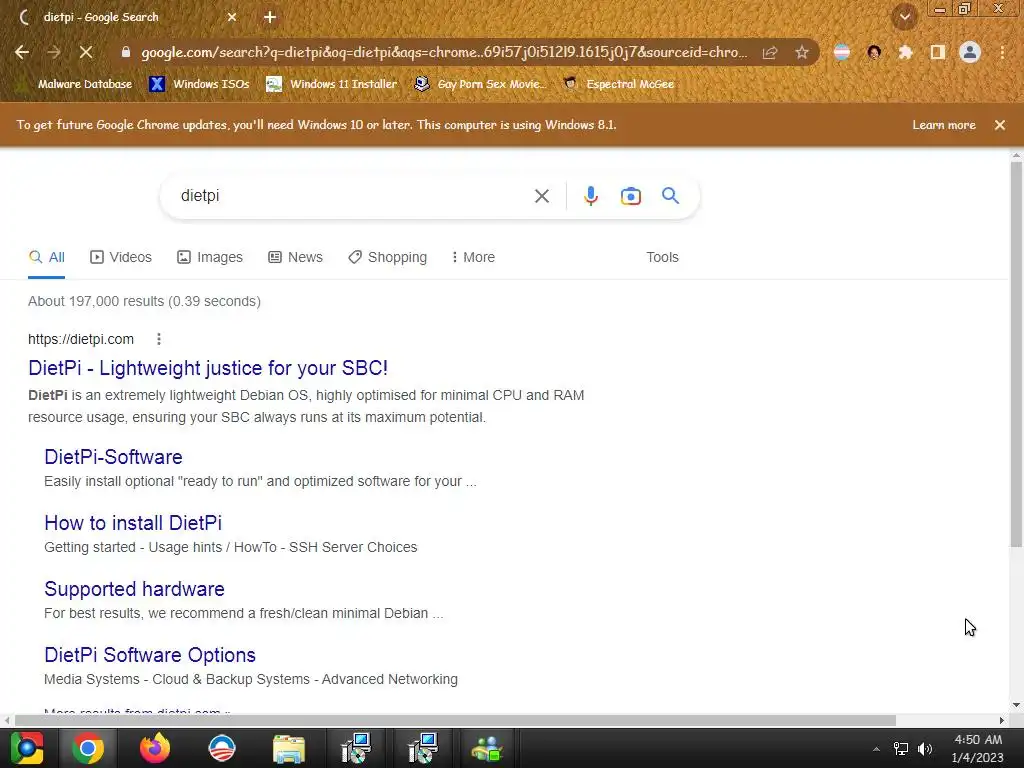1024x768 pixels.
Task: Submit search with magnifier icon
Action: (671, 195)
